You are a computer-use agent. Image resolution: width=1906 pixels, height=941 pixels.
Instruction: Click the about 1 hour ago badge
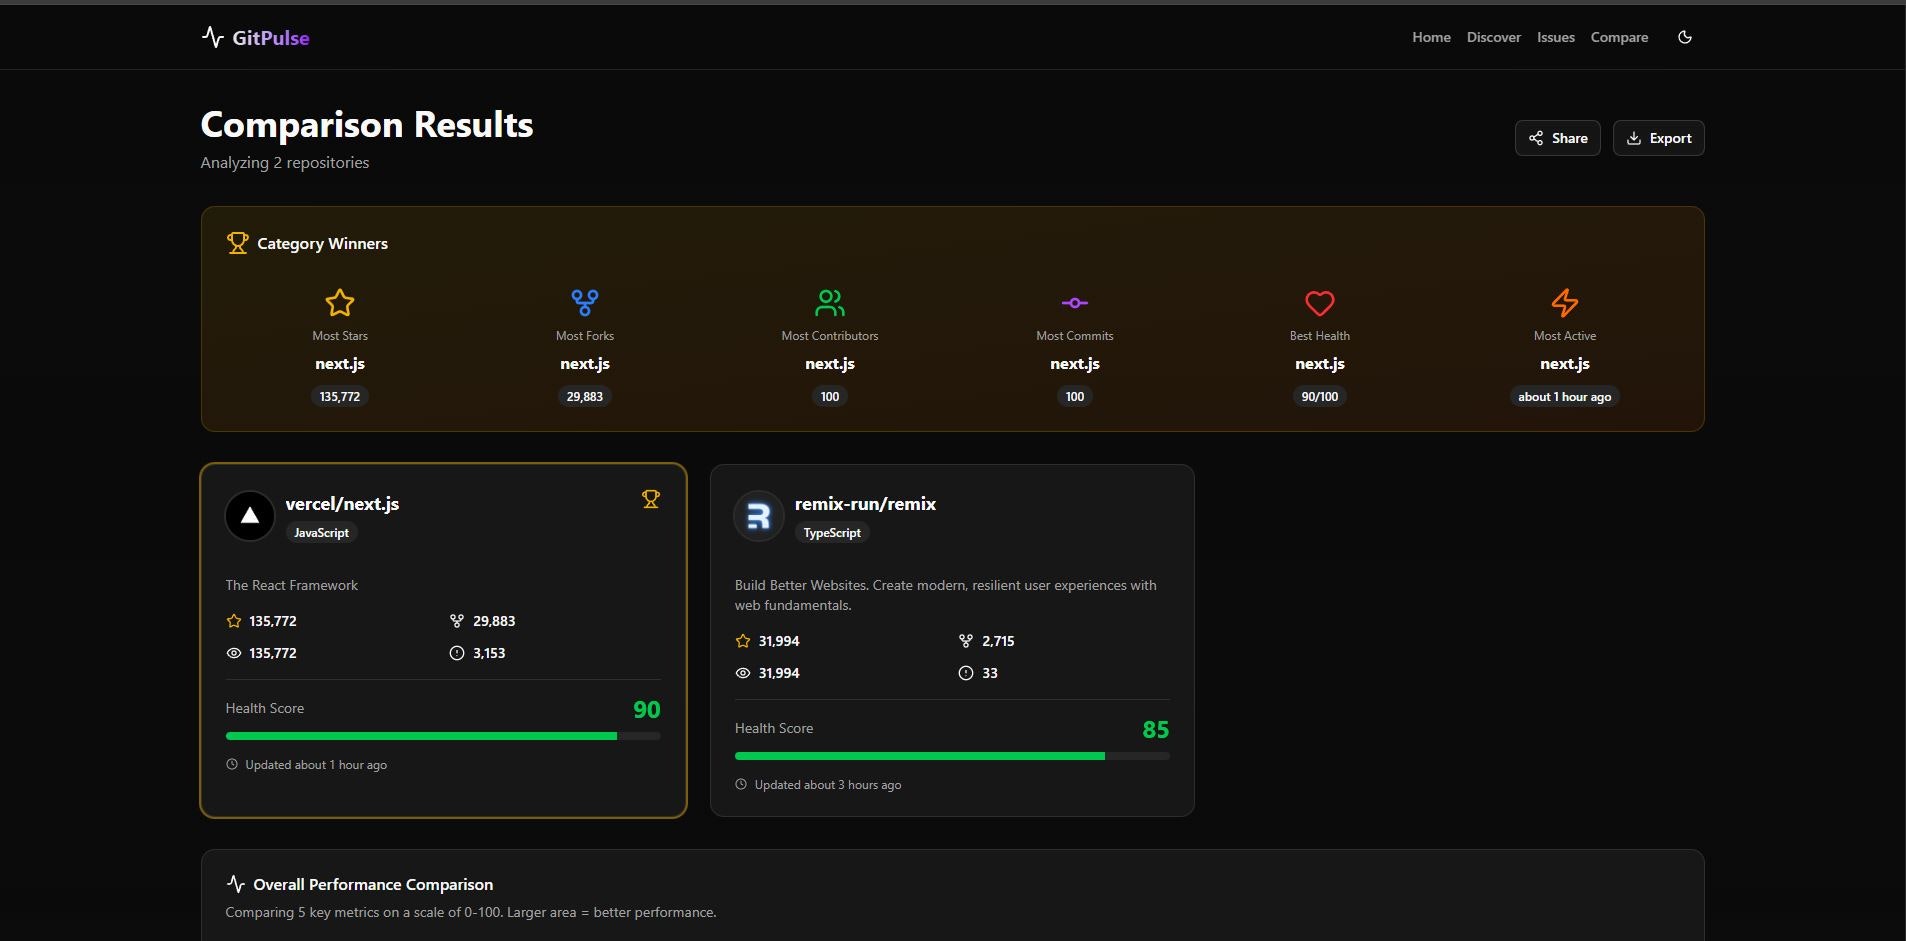coord(1565,397)
